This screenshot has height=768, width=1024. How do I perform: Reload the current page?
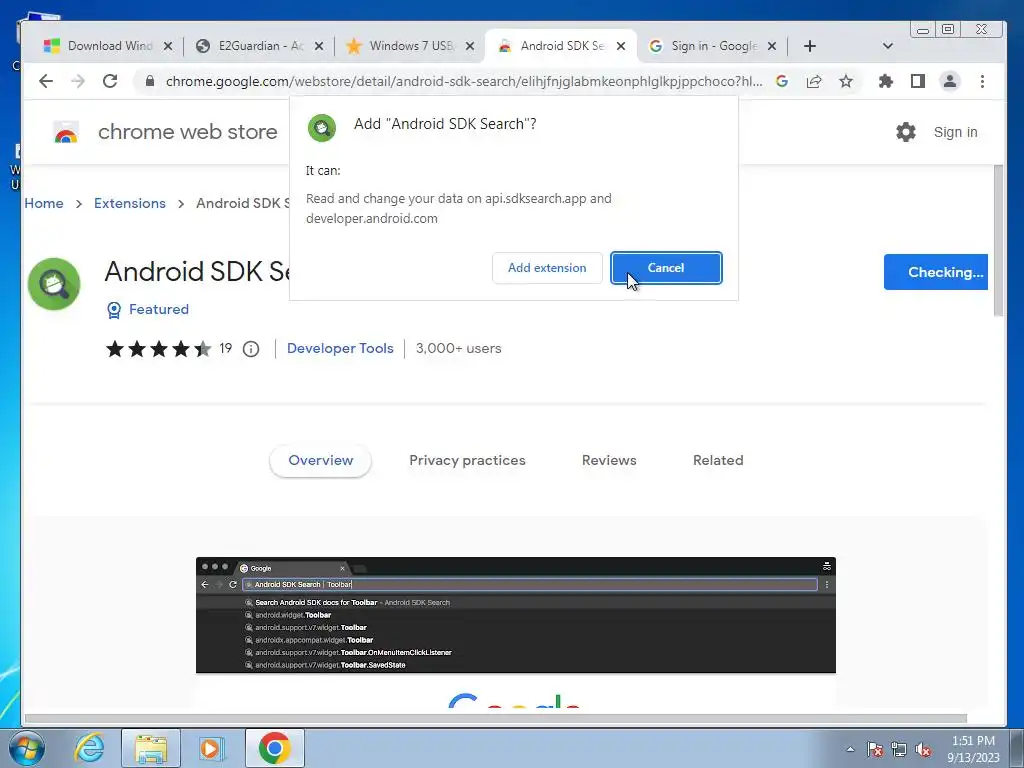click(110, 82)
